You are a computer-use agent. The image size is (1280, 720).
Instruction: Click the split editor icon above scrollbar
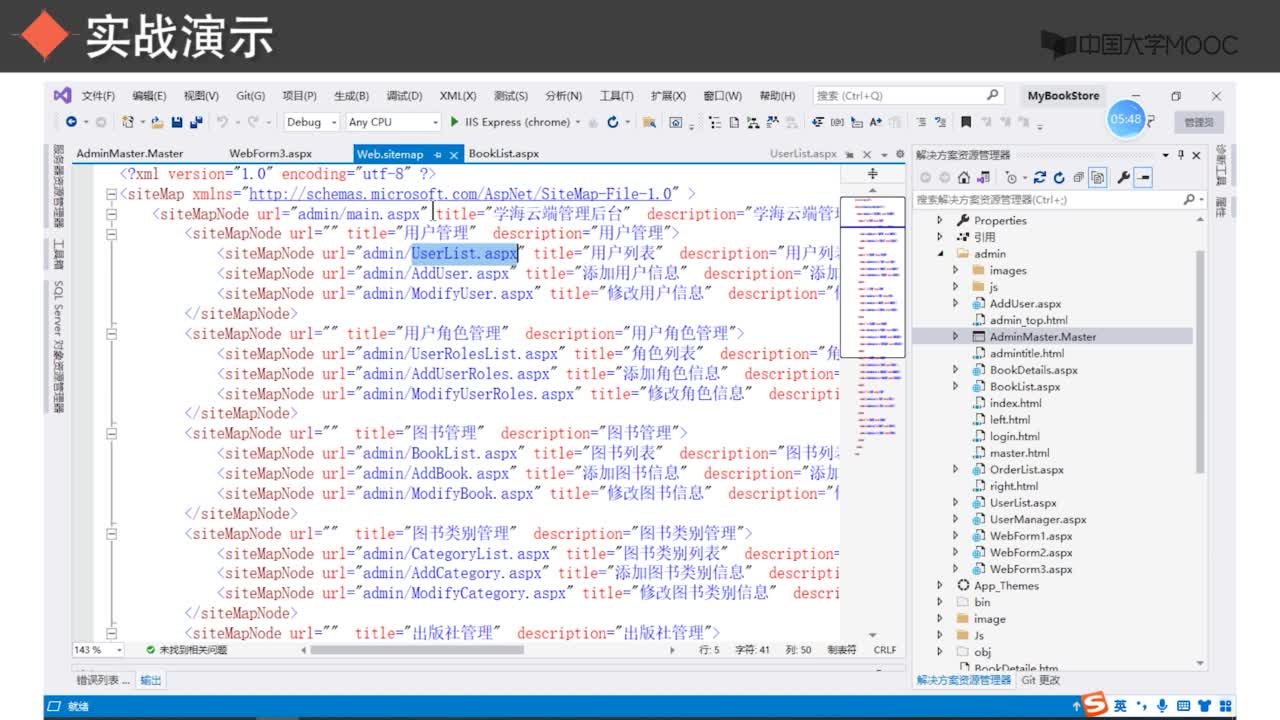pyautogui.click(x=873, y=174)
